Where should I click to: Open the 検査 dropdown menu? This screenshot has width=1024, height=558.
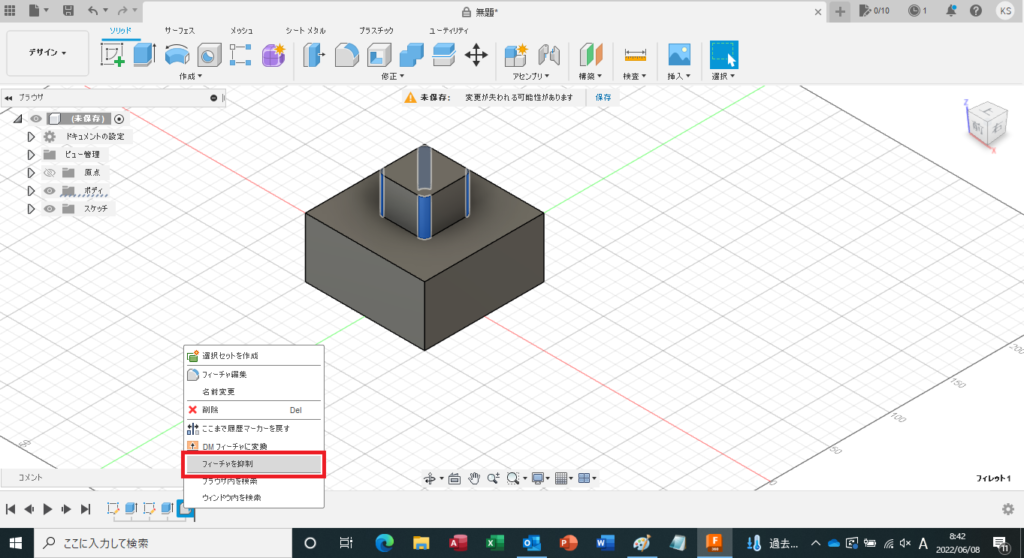pyautogui.click(x=635, y=76)
